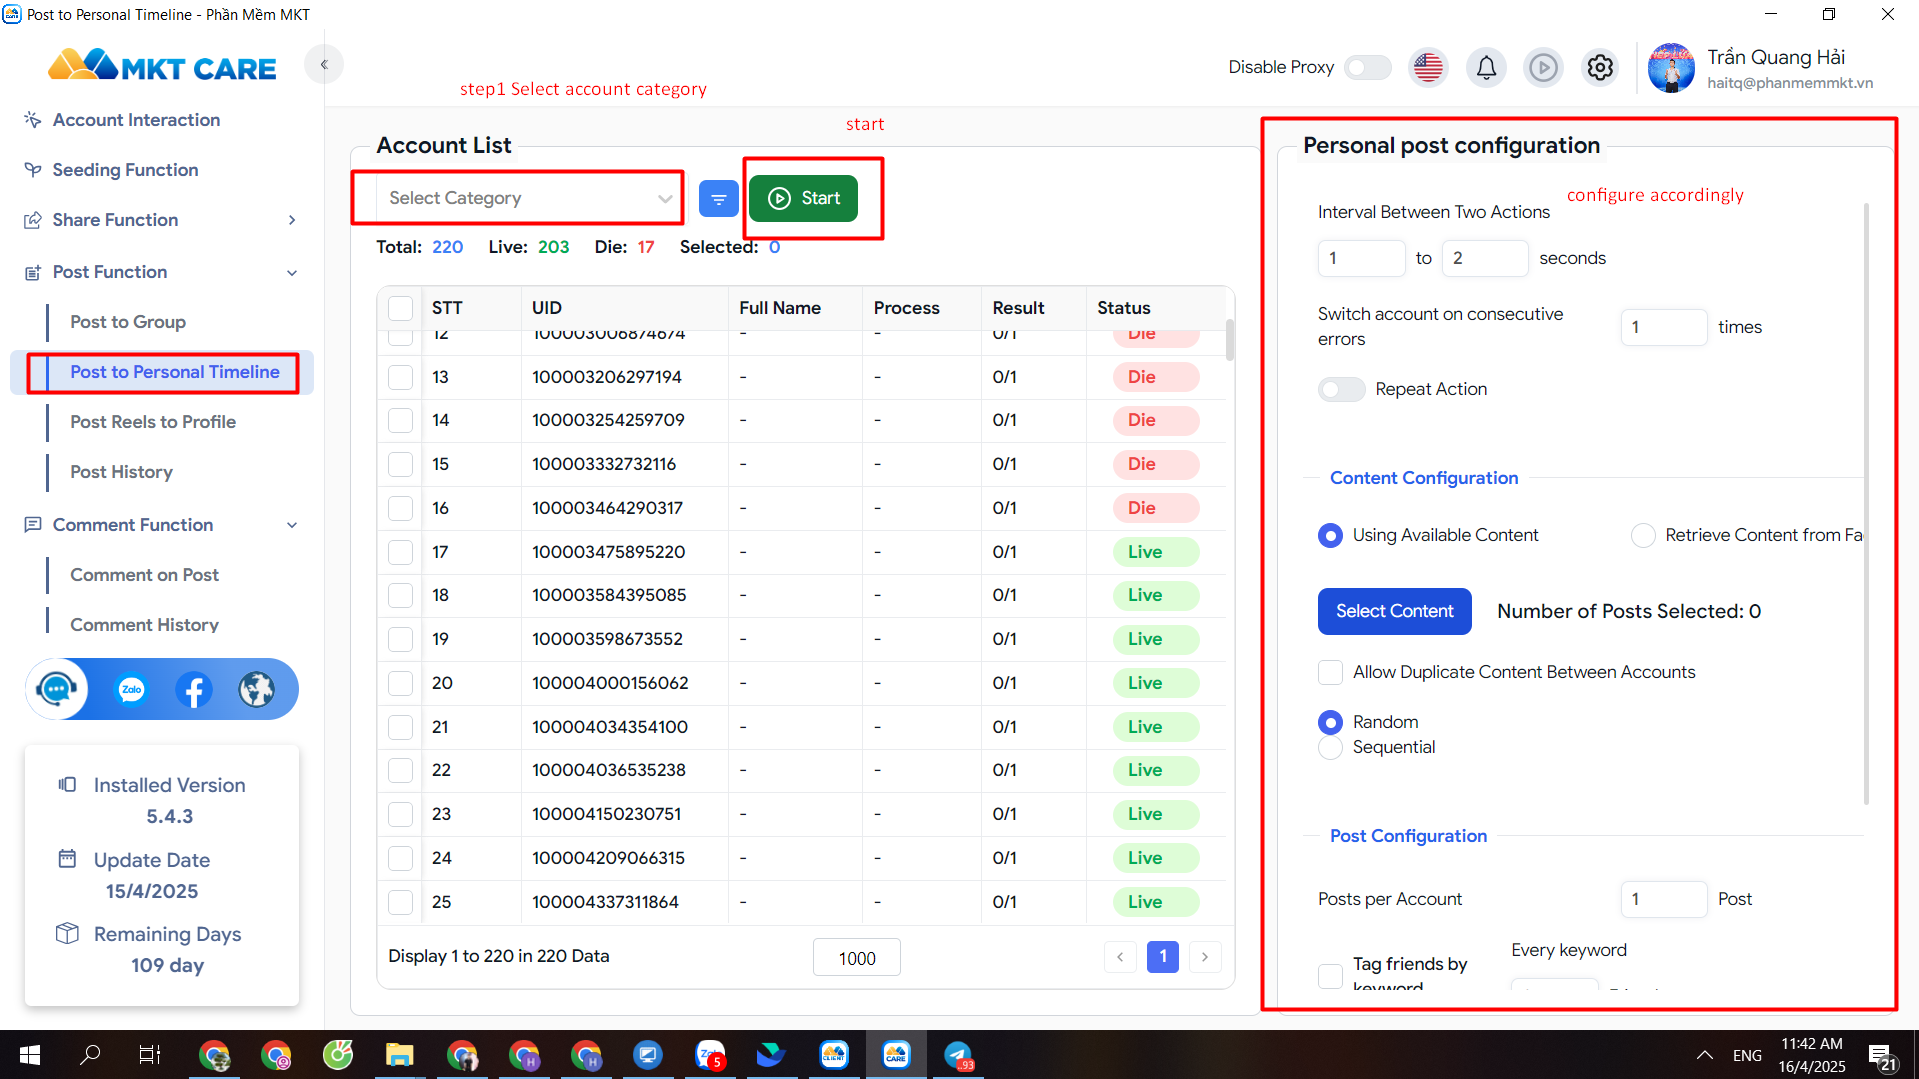Click the user profile avatar
This screenshot has width=1919, height=1079.
pos(1671,68)
